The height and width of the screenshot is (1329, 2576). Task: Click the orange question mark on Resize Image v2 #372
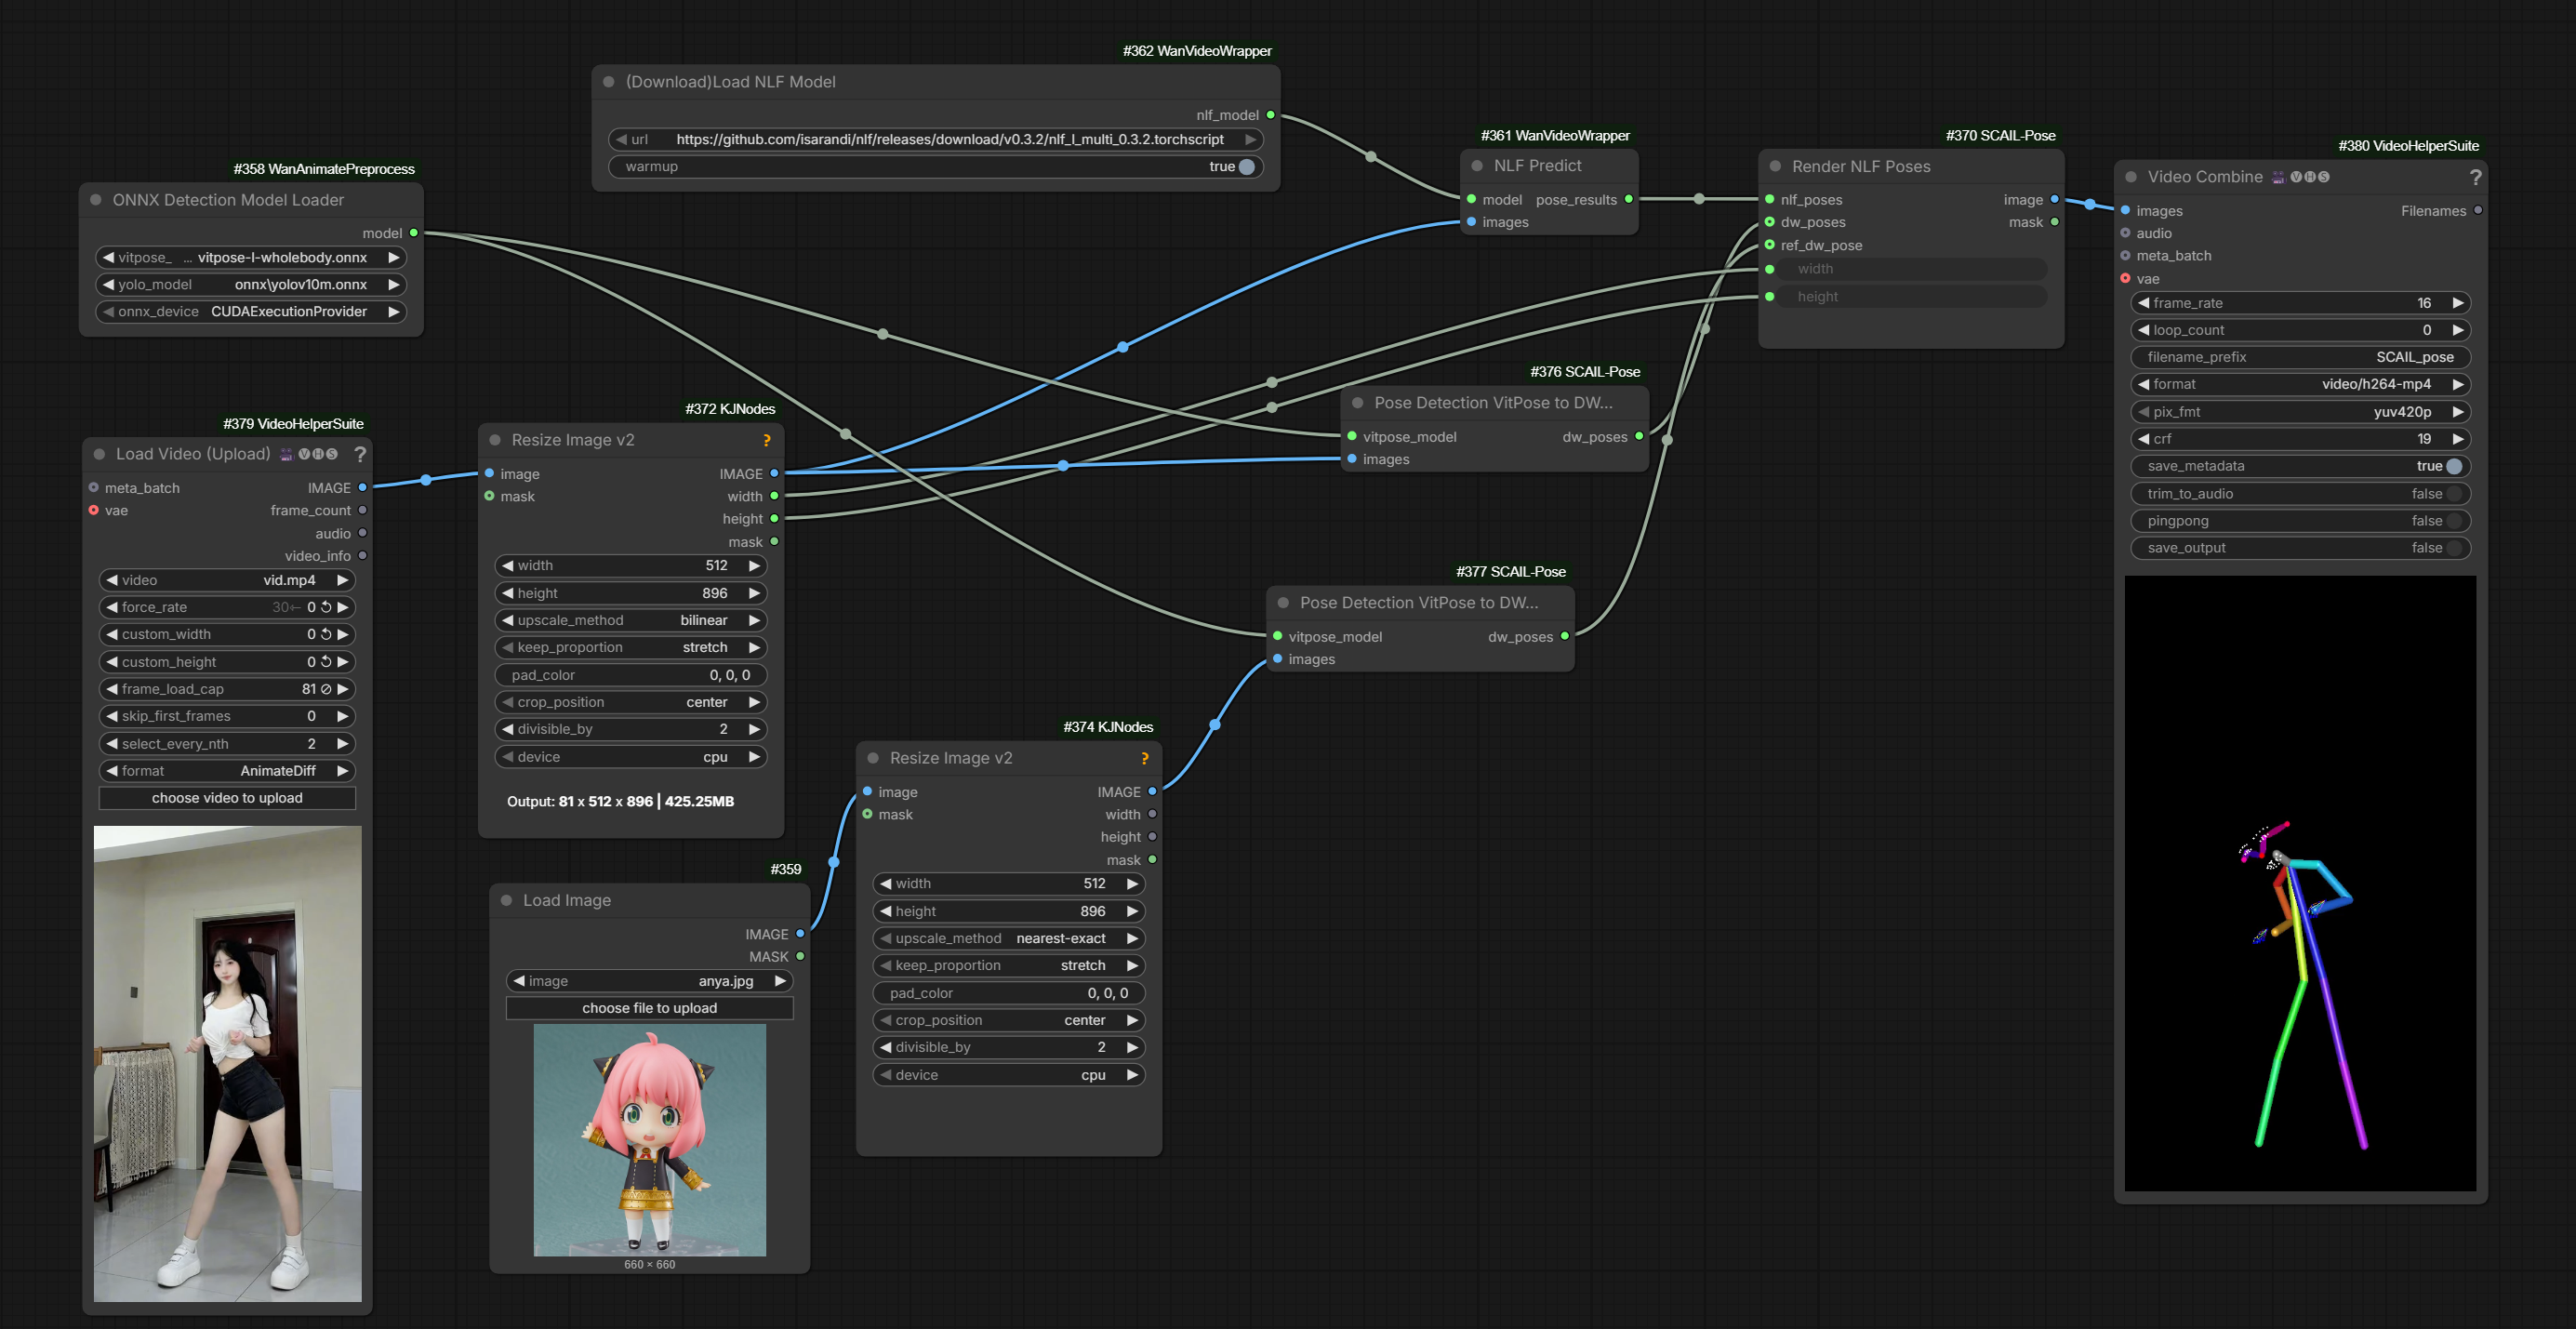coord(767,440)
